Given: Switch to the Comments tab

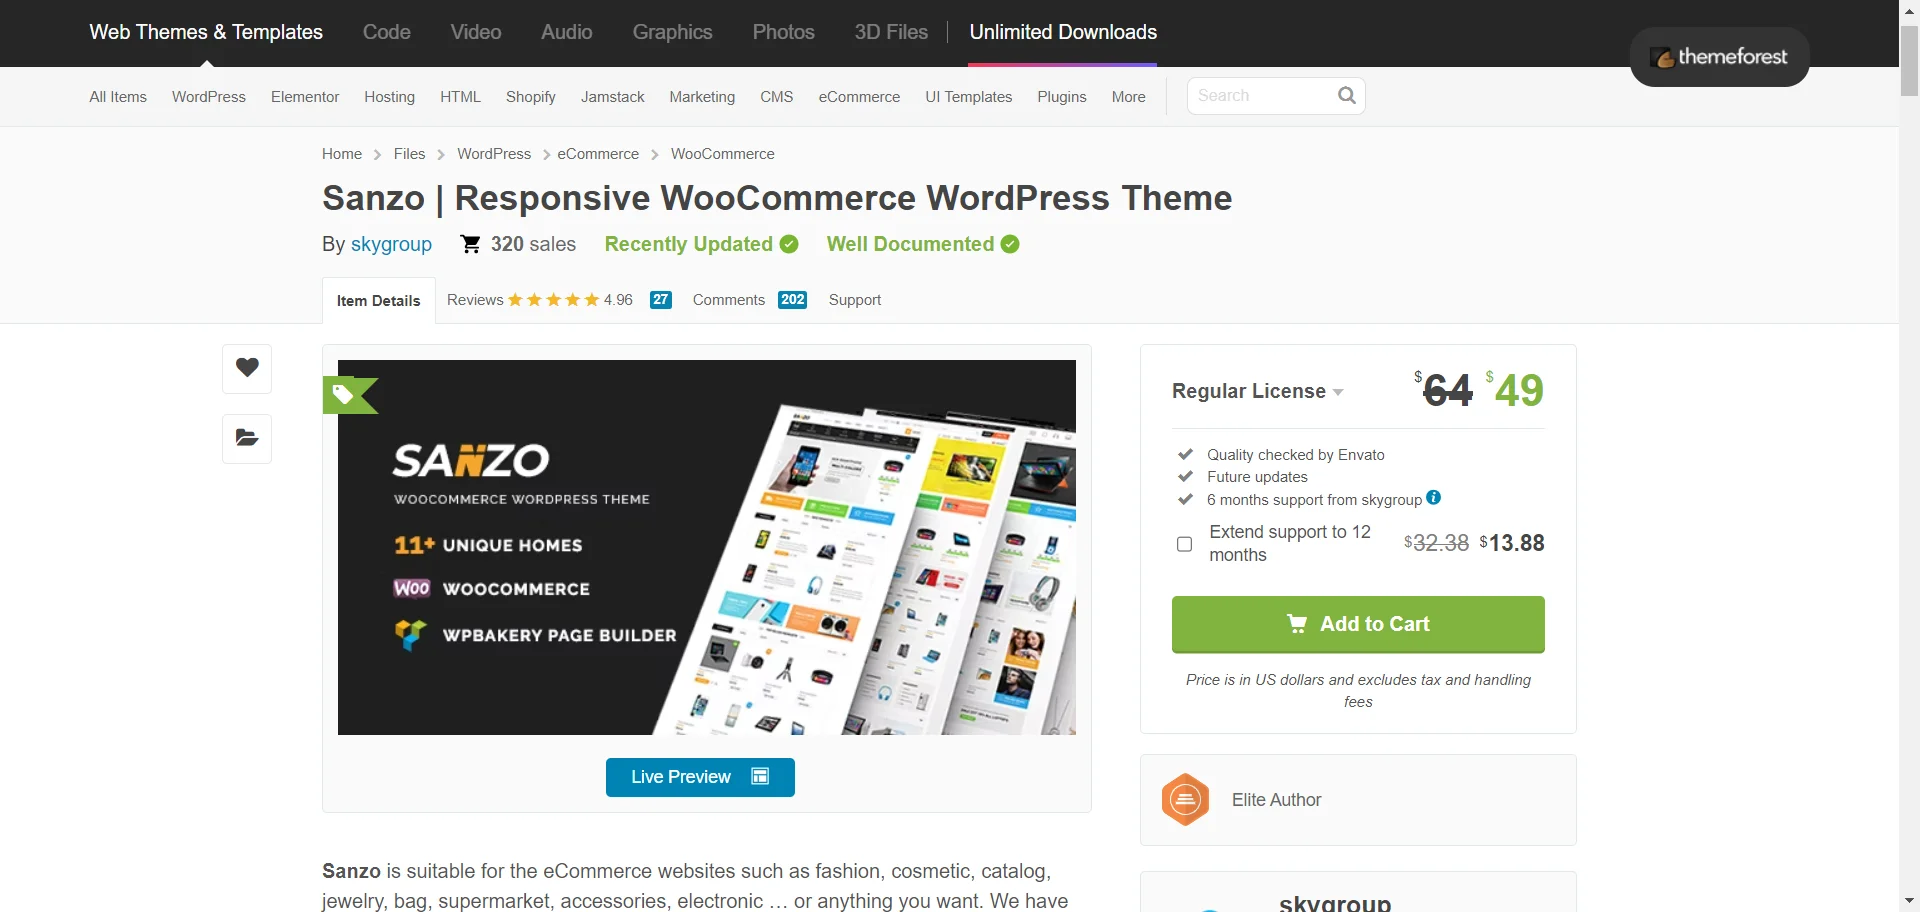Looking at the screenshot, I should tap(729, 300).
